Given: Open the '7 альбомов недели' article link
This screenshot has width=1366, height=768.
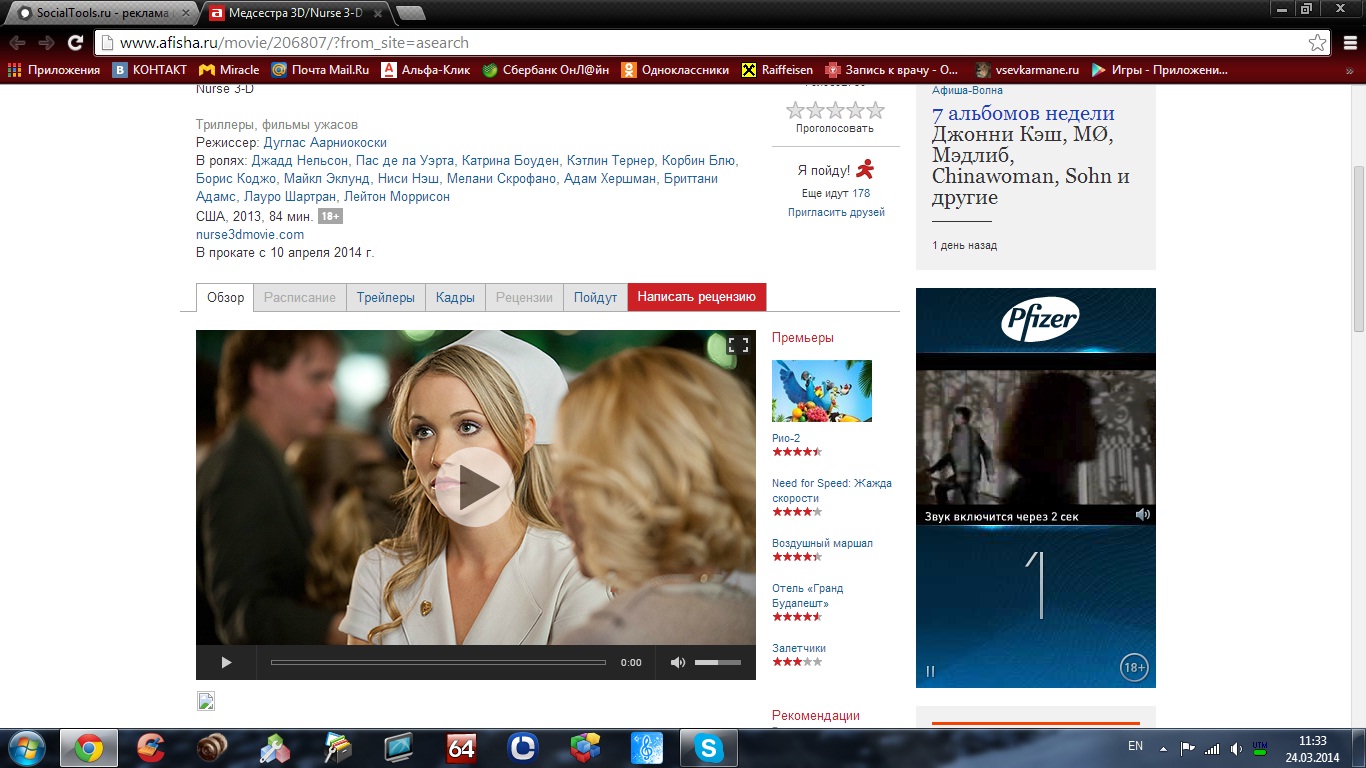Looking at the screenshot, I should tap(1023, 113).
